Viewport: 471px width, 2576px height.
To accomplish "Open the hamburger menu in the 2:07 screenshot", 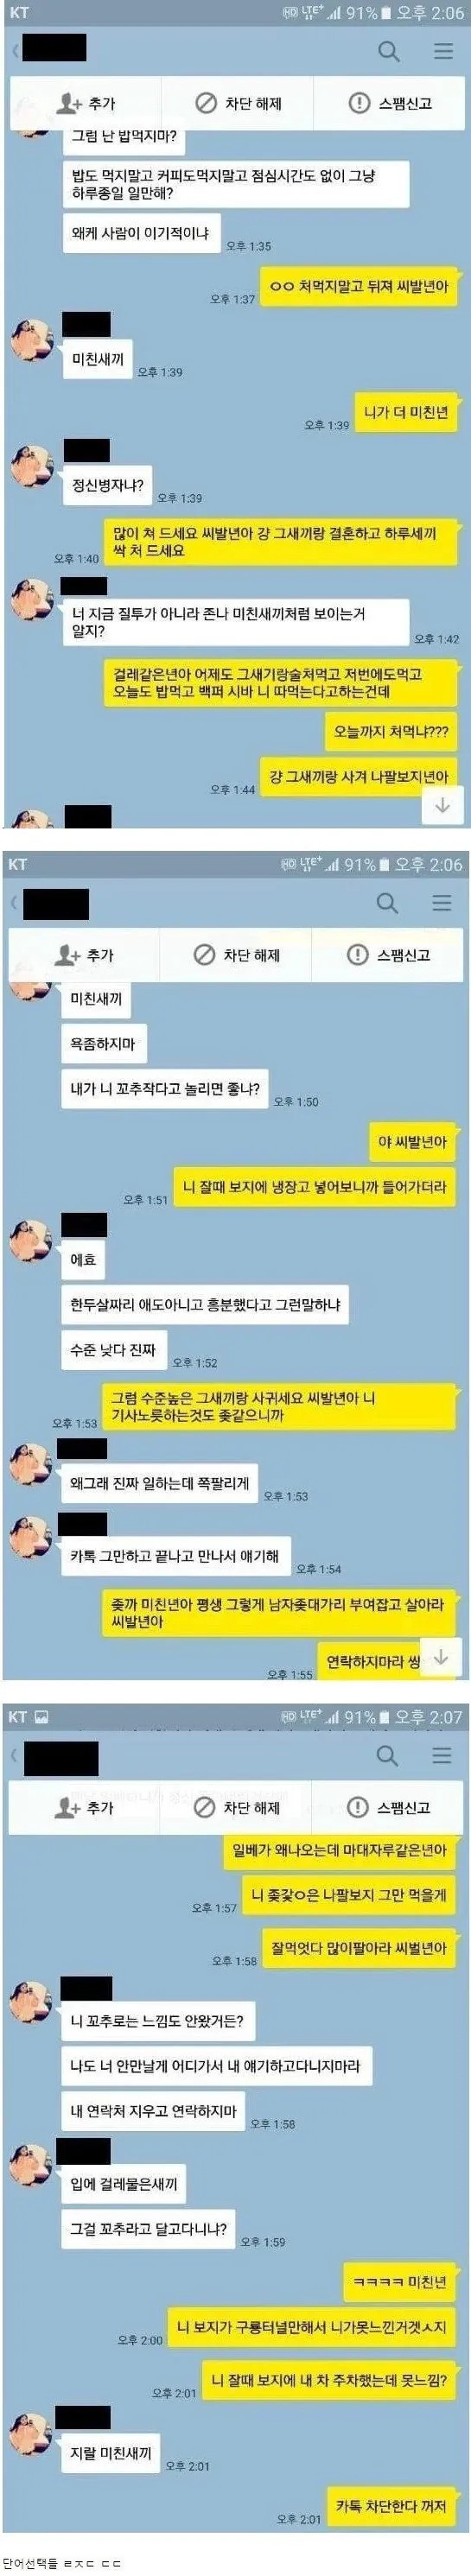I will coord(441,1755).
